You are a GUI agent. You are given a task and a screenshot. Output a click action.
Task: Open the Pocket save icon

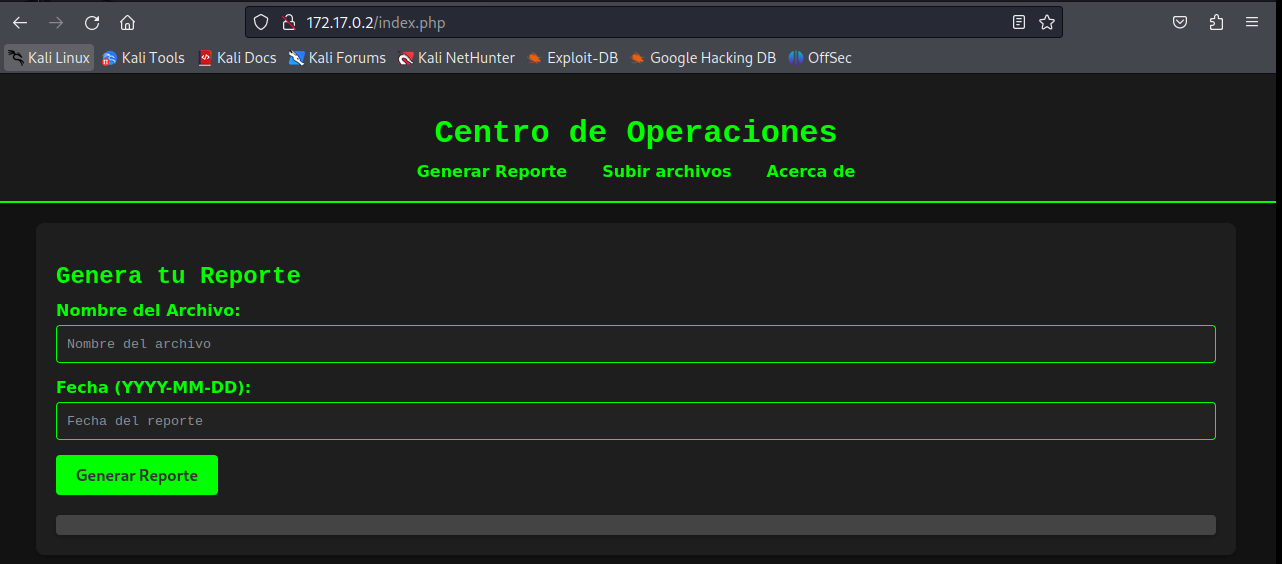coord(1180,22)
